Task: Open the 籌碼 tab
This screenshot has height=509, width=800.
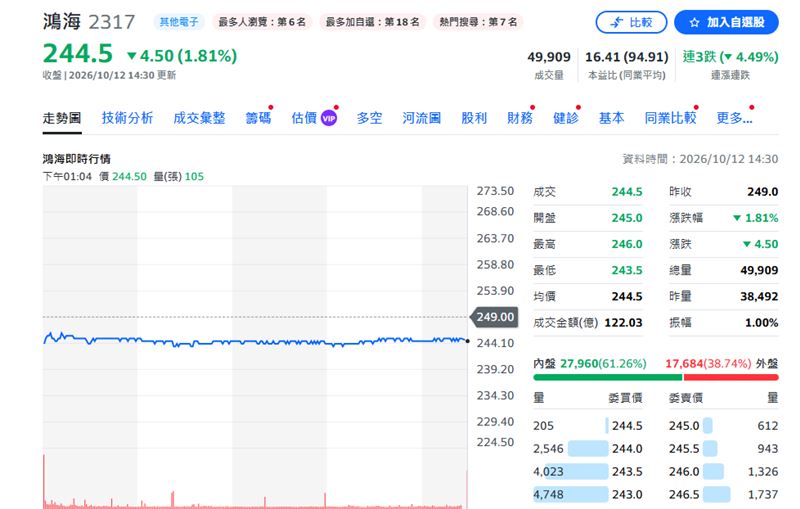Action: (x=258, y=118)
